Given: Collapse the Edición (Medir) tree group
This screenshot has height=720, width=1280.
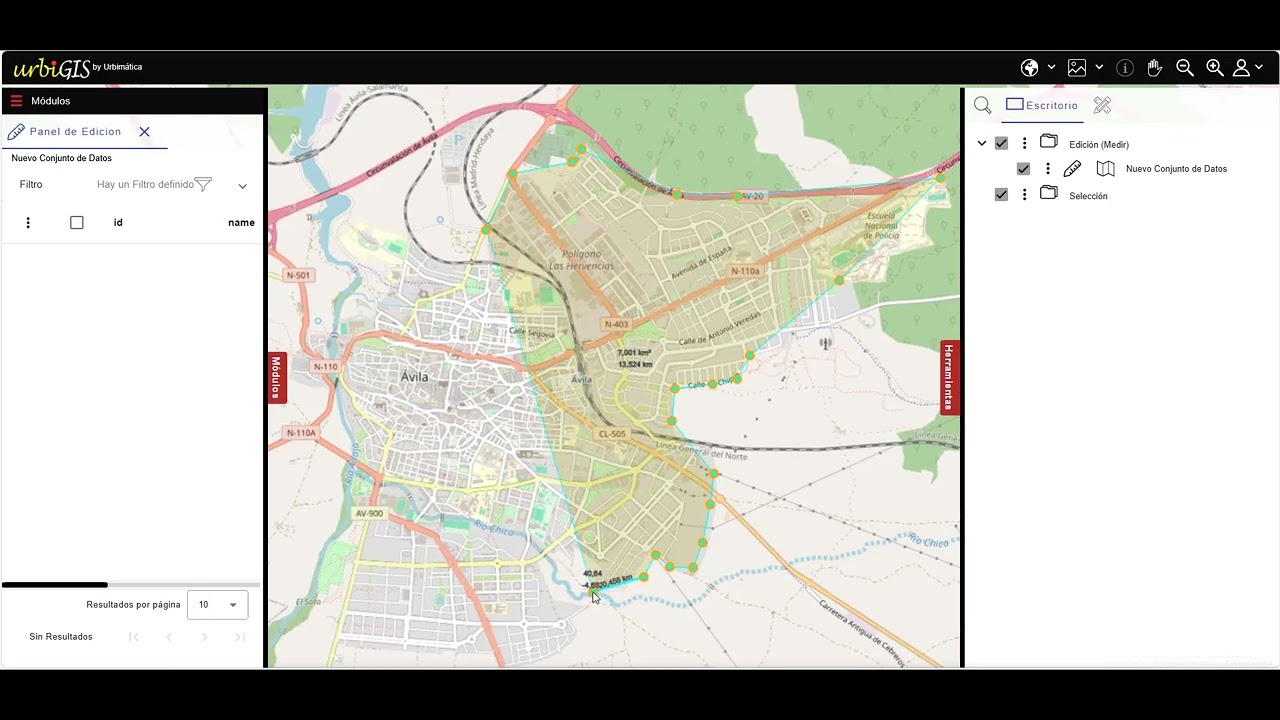Looking at the screenshot, I should pyautogui.click(x=982, y=144).
